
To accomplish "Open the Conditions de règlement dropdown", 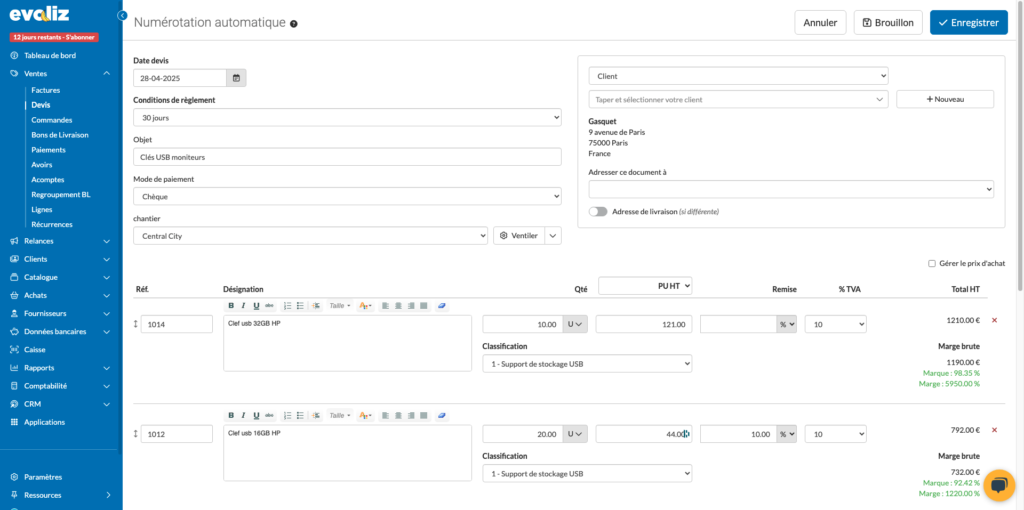I will 347,118.
